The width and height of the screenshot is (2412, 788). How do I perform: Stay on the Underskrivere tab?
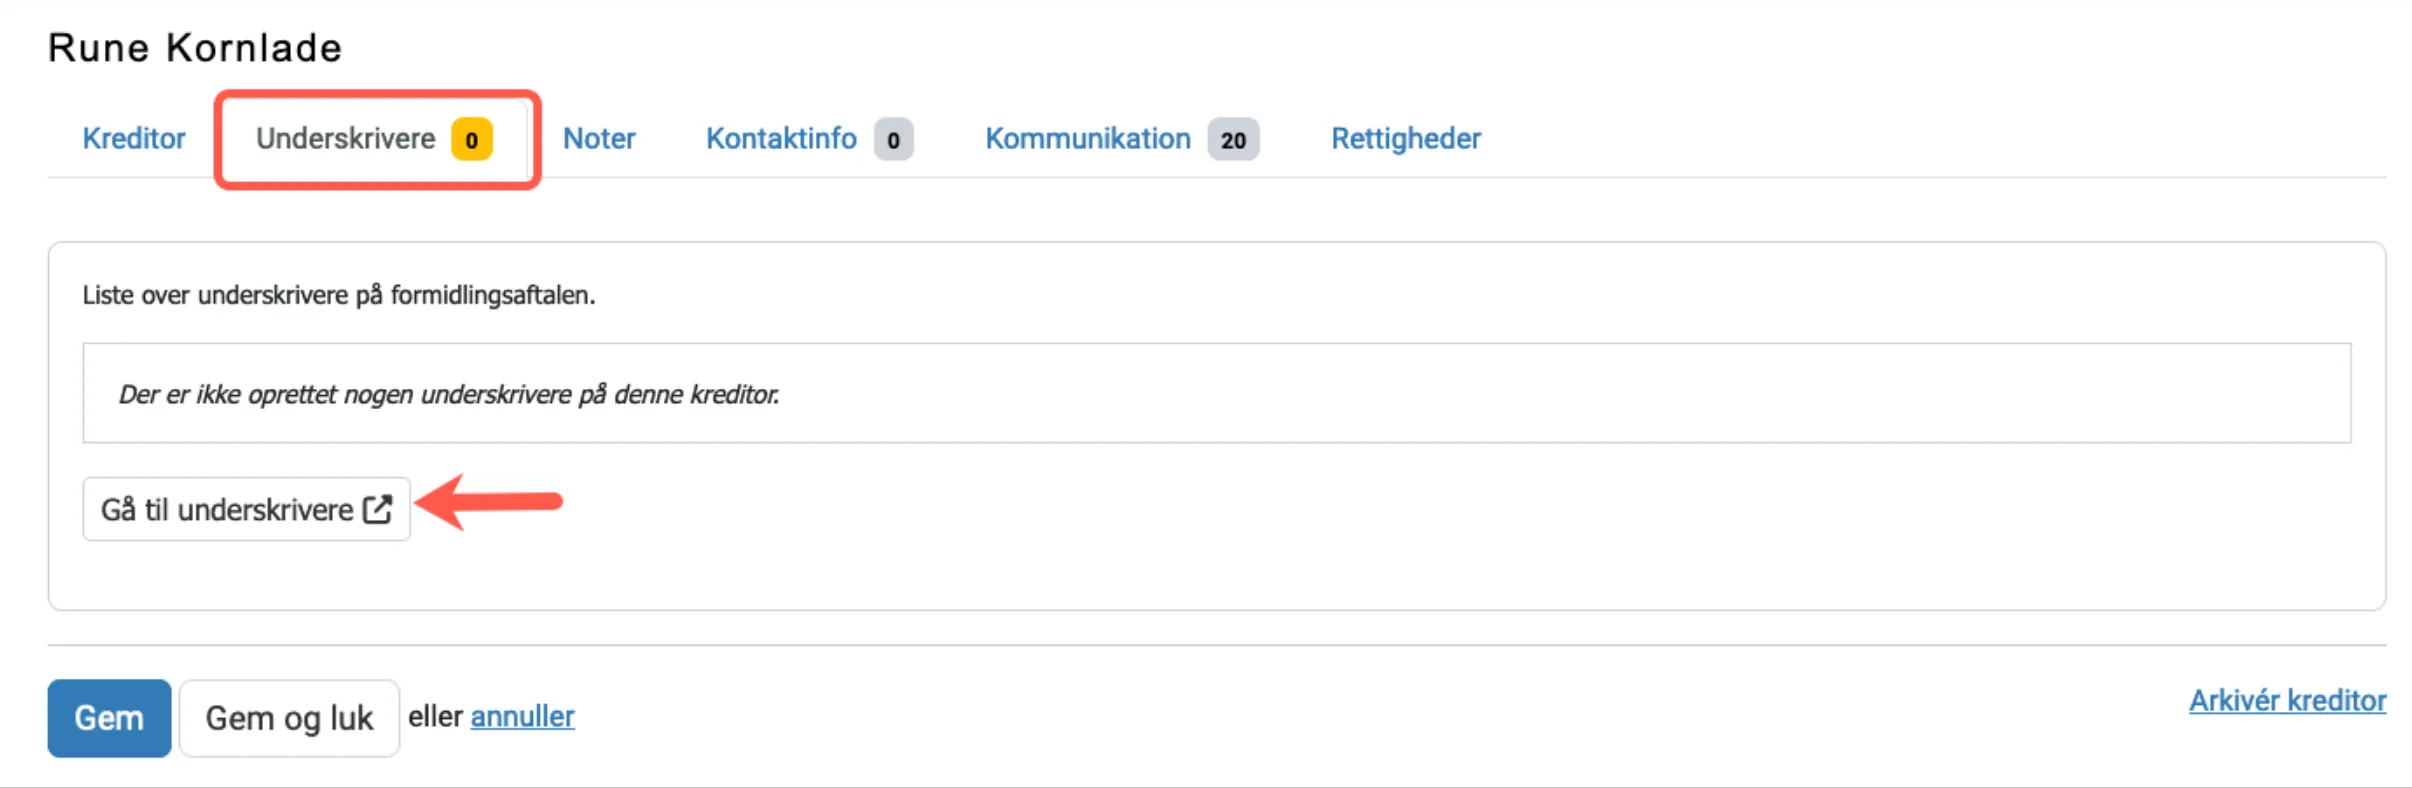click(x=347, y=139)
